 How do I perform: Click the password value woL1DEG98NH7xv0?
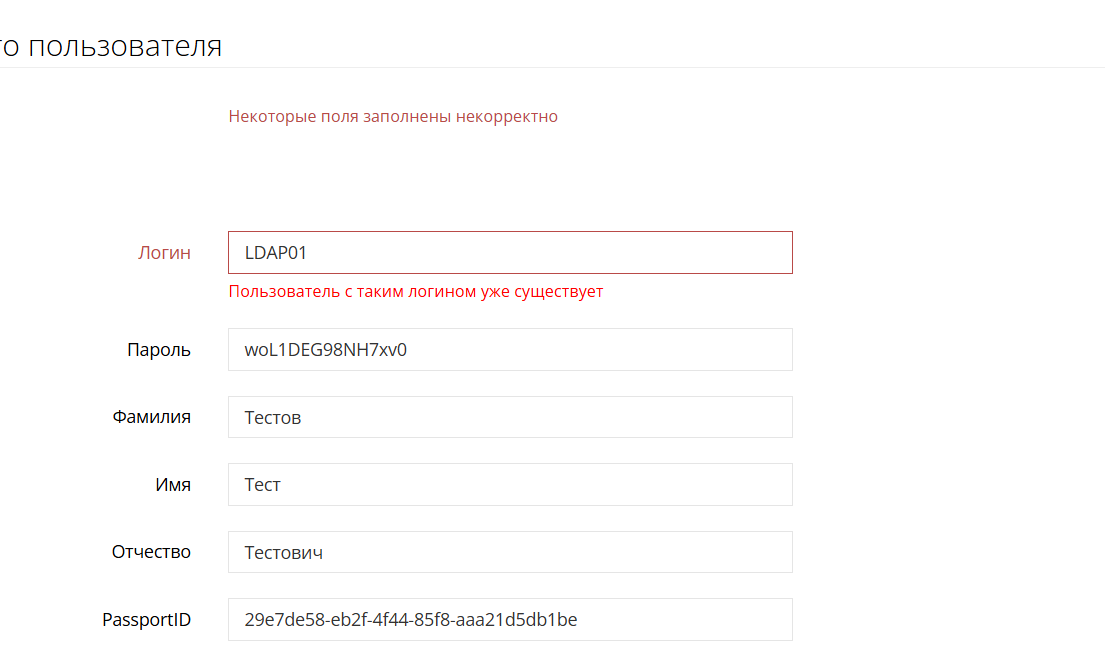point(325,350)
